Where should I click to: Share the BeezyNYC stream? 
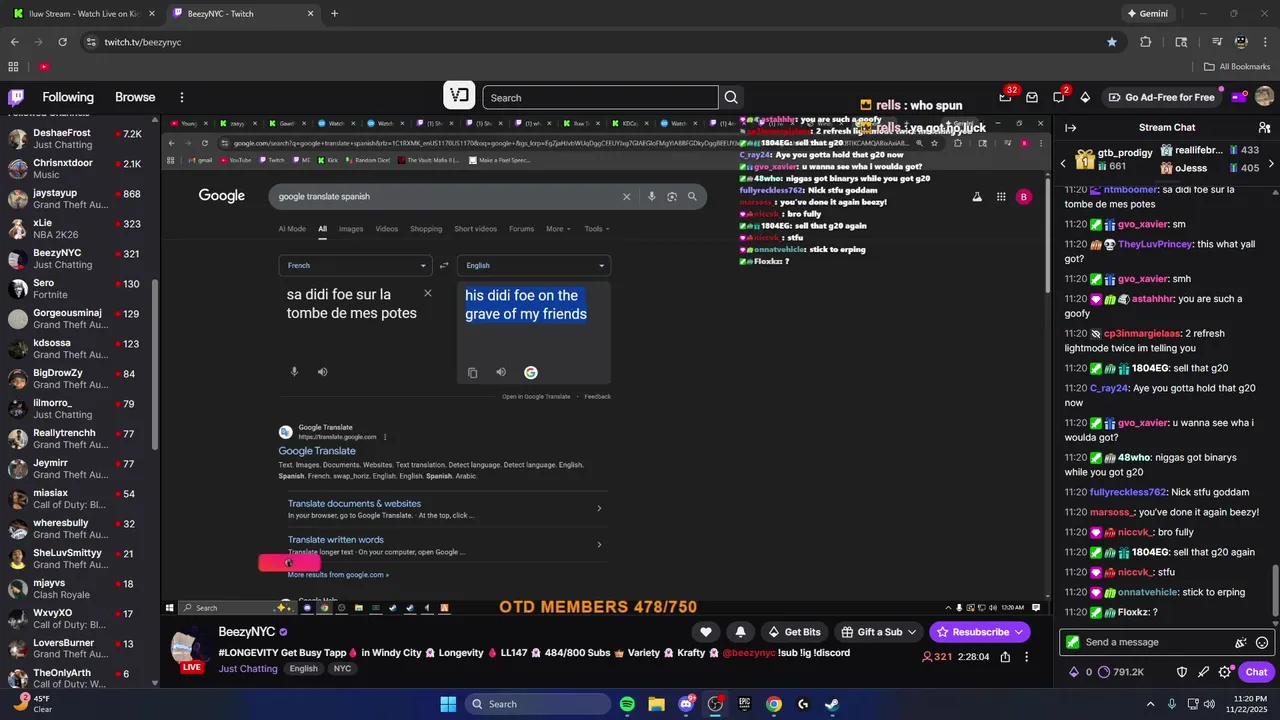1005,657
